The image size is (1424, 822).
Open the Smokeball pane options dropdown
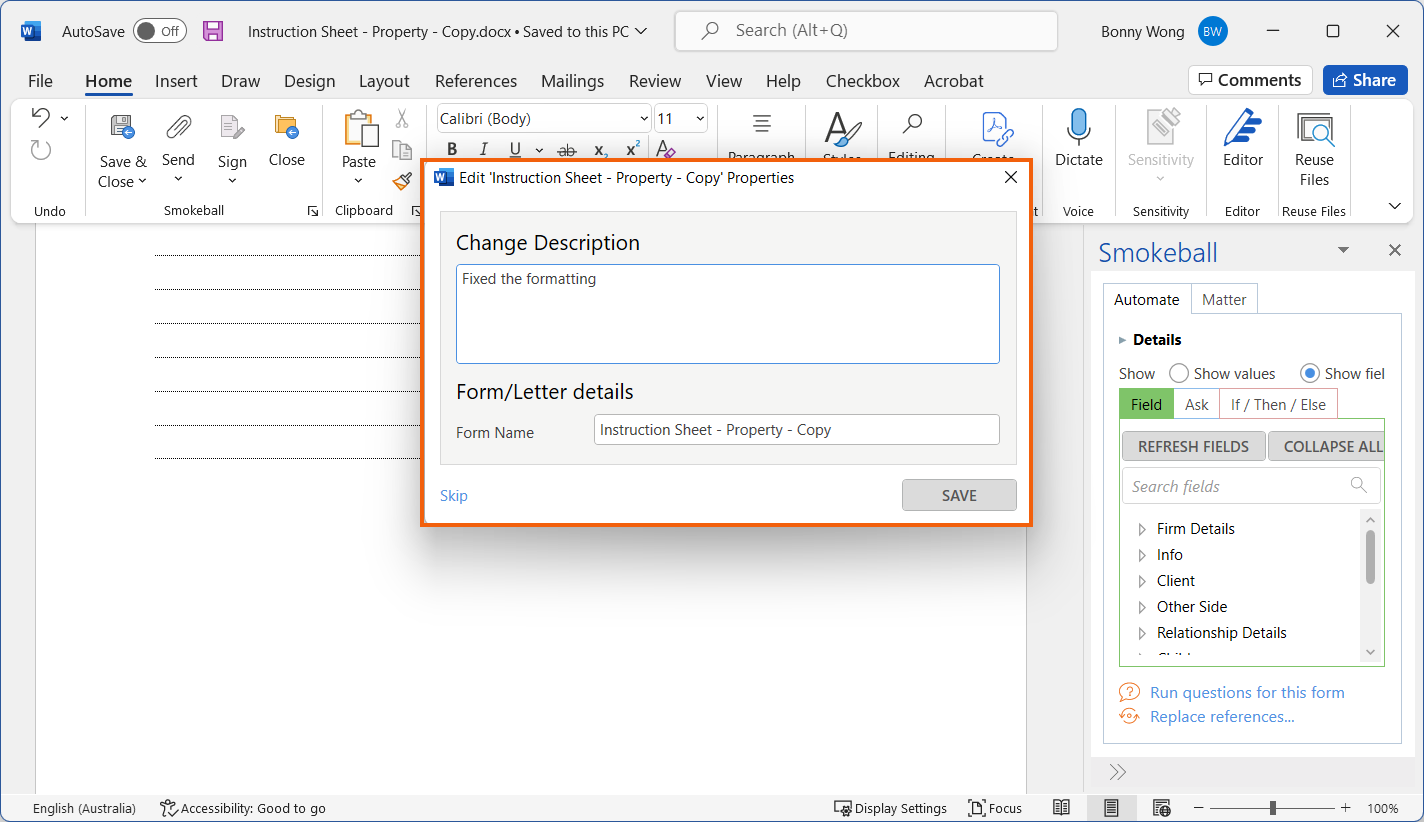click(x=1343, y=250)
